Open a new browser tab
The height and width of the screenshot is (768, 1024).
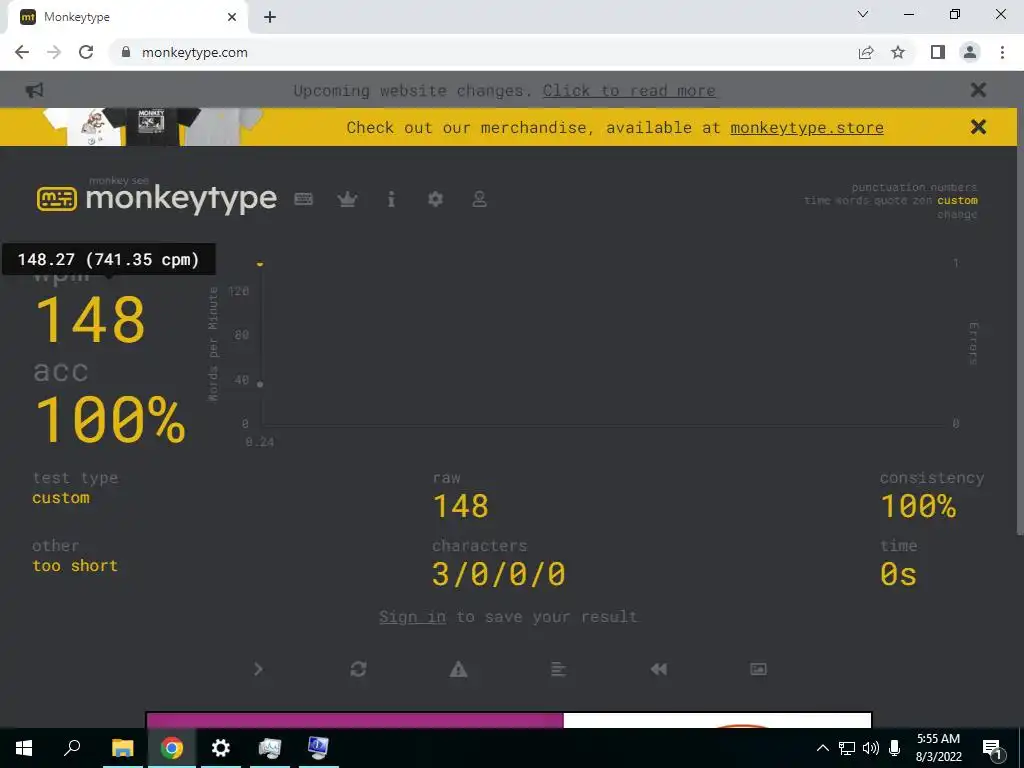pyautogui.click(x=270, y=17)
